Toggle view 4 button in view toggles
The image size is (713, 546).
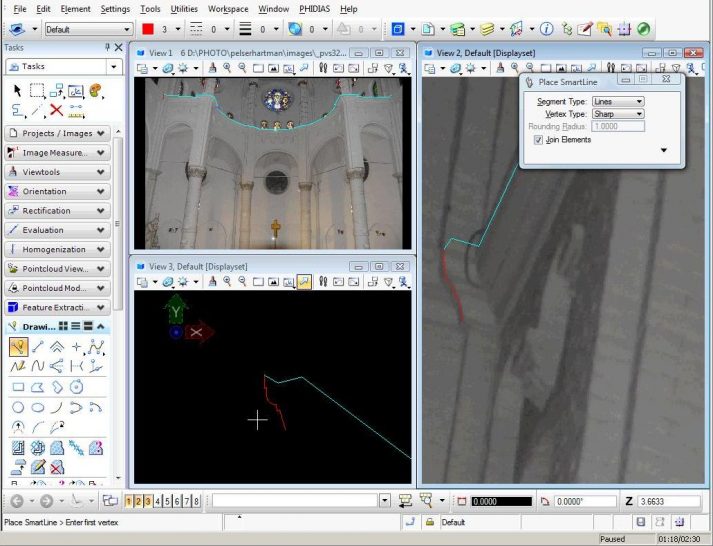pyautogui.click(x=157, y=501)
